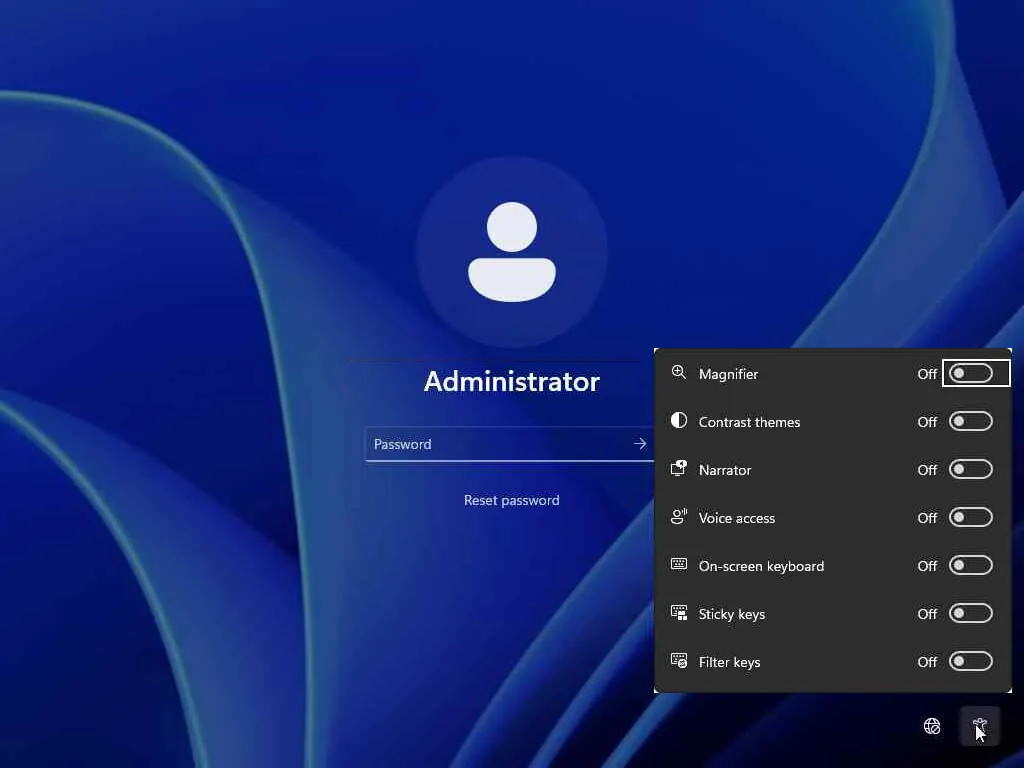This screenshot has height=768, width=1024.
Task: Turn on the Magnifier toggle
Action: [x=971, y=374]
